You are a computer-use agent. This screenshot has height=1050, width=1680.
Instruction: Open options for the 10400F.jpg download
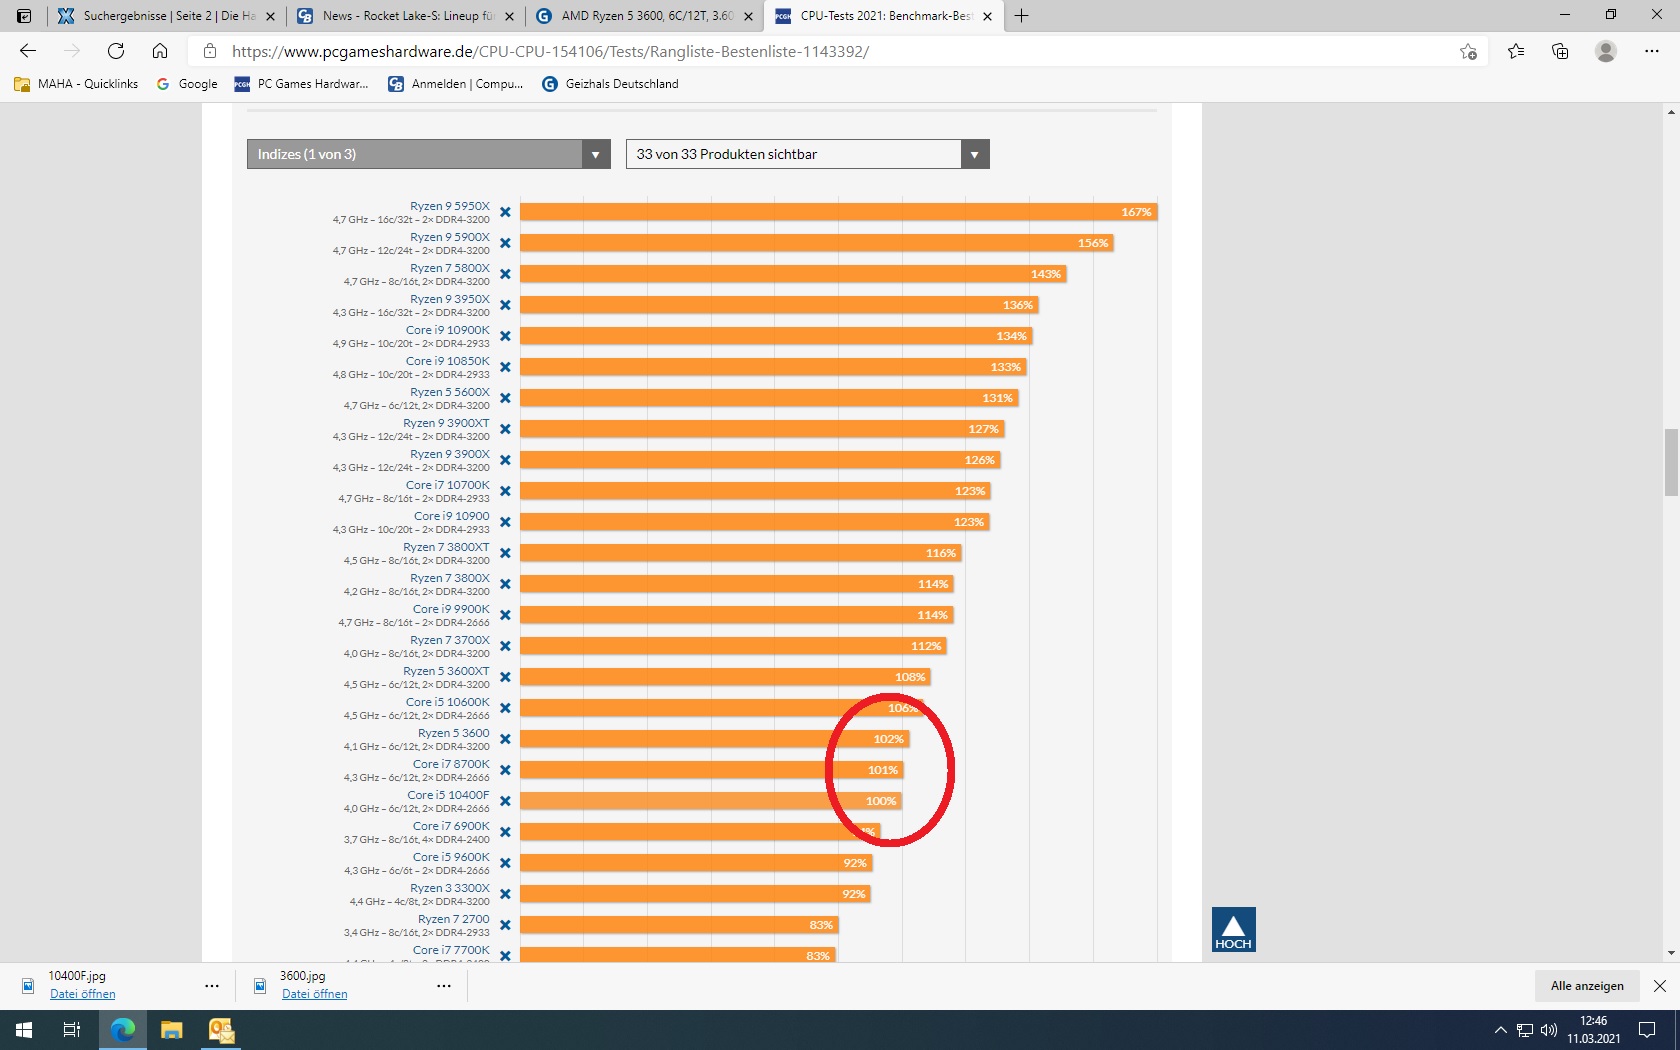pyautogui.click(x=212, y=986)
